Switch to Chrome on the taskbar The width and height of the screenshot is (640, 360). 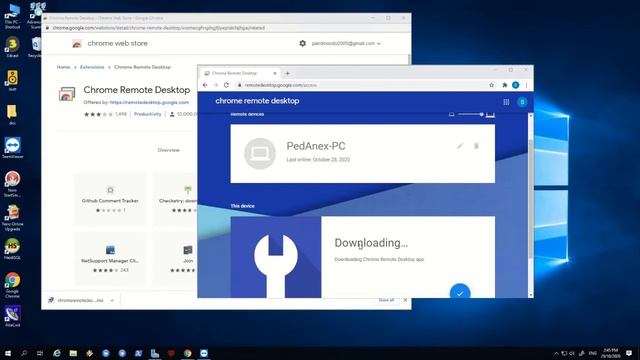click(x=187, y=353)
